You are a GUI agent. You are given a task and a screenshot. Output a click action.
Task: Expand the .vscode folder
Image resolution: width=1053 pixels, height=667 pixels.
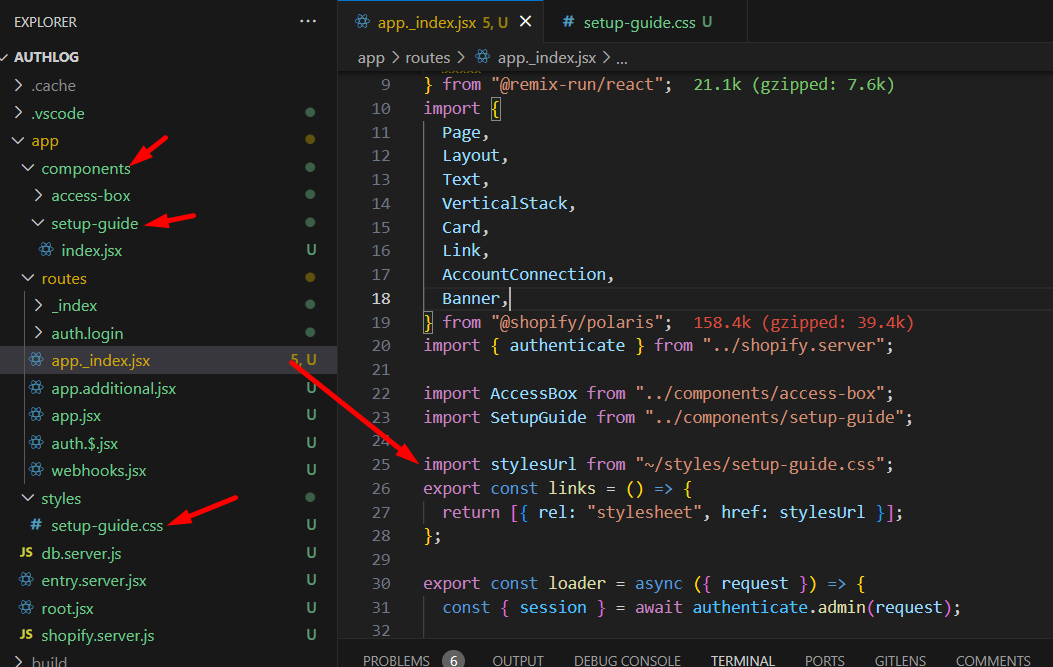[18, 113]
